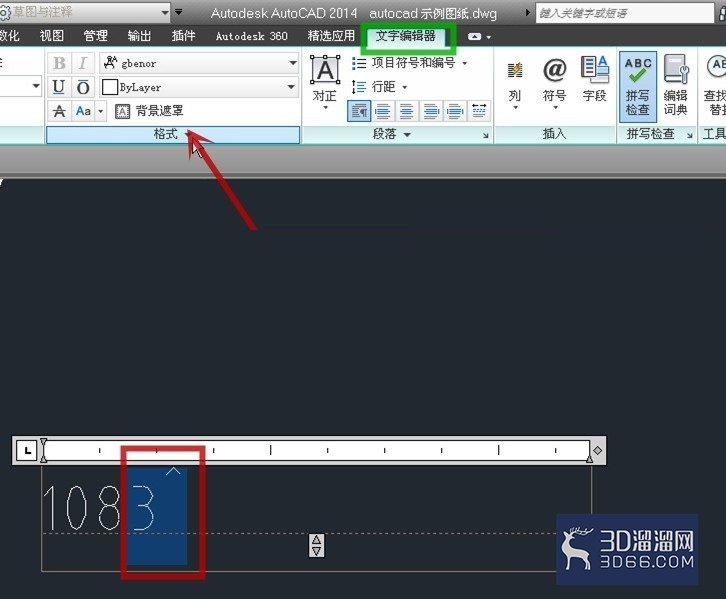Switch to the 管理 tab

point(95,36)
